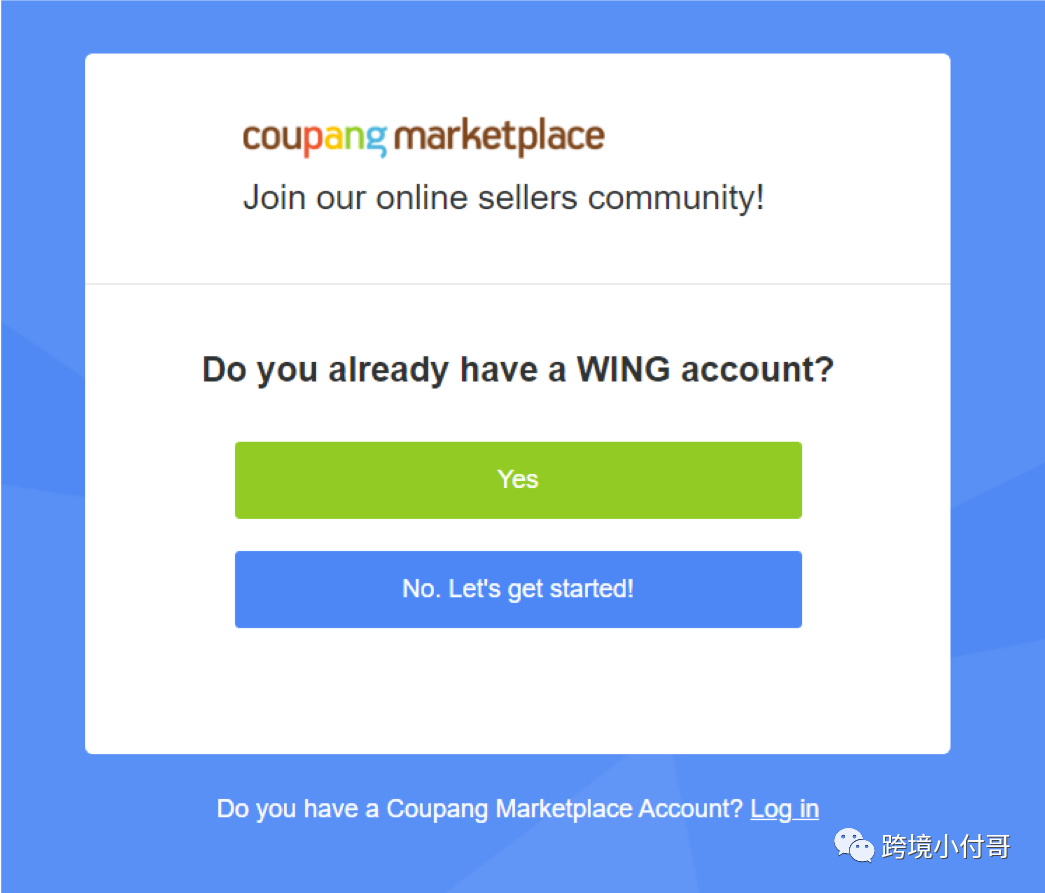This screenshot has width=1045, height=893.
Task: Click the word "account?" in the heading
Action: [x=757, y=370]
